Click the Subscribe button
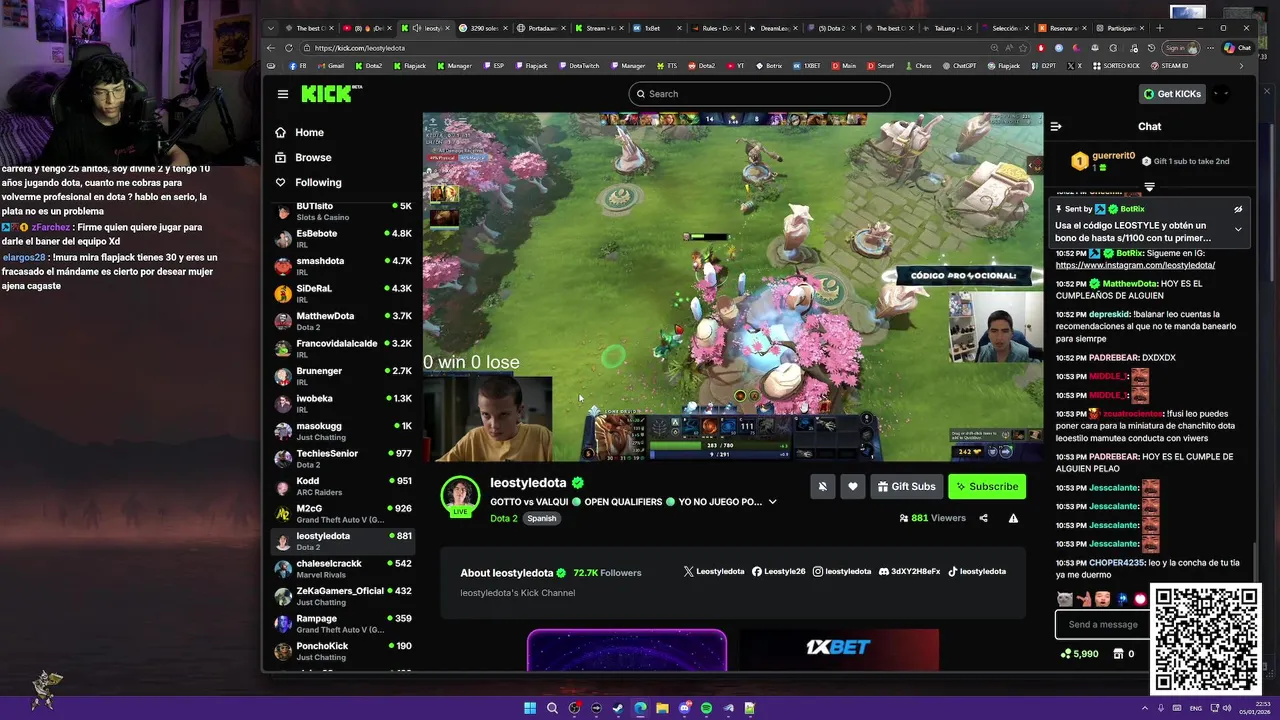This screenshot has height=720, width=1280. click(987, 487)
